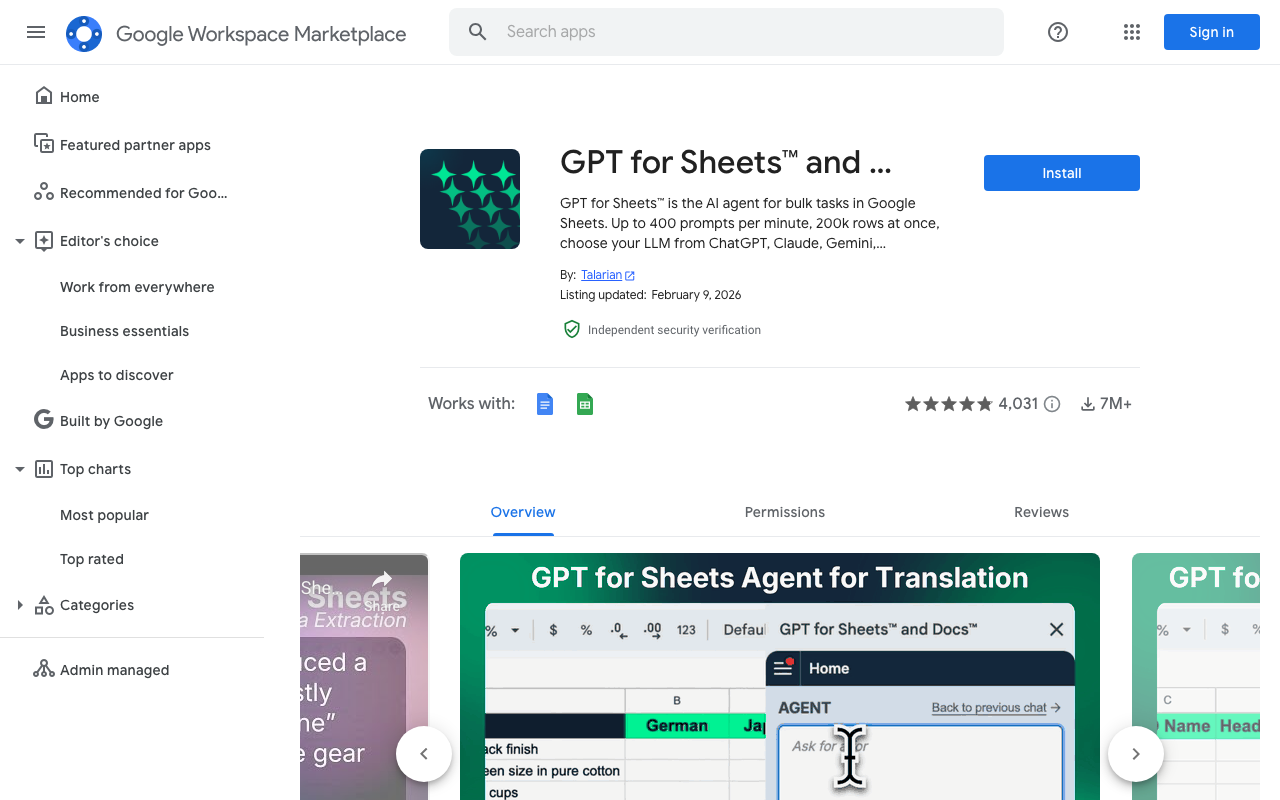Open the Reviews tab

pyautogui.click(x=1041, y=512)
